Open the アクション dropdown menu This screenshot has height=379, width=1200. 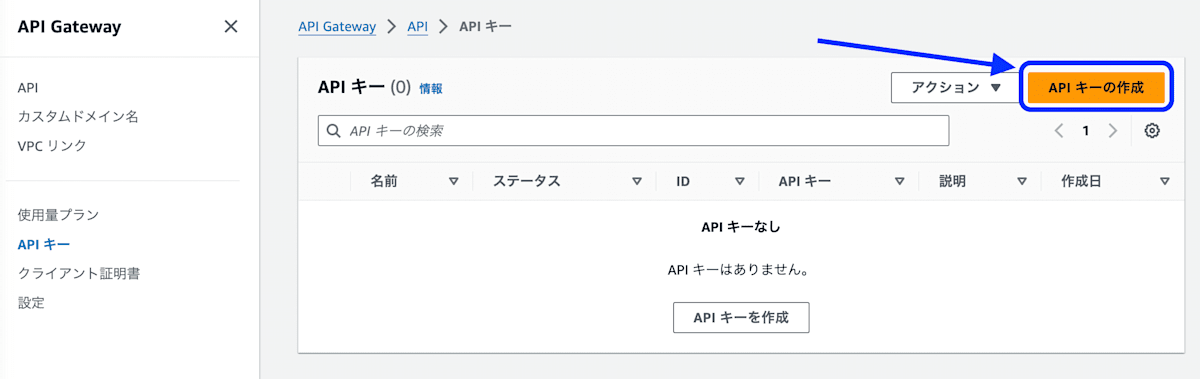pos(955,87)
